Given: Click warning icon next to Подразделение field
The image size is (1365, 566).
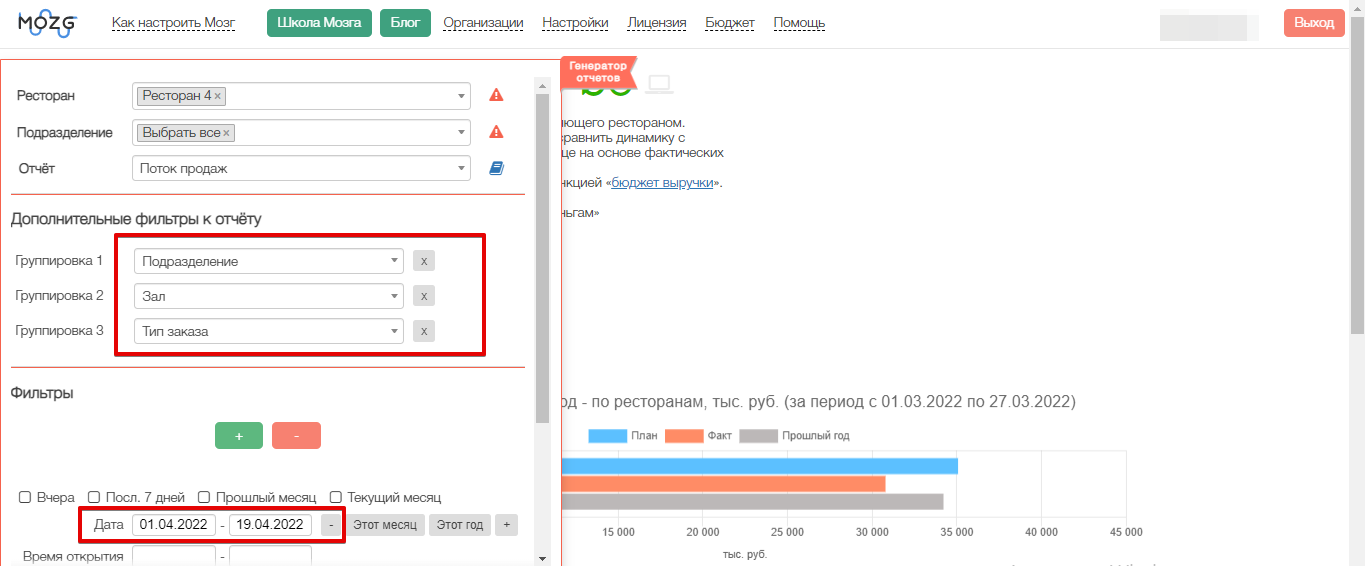Looking at the screenshot, I should 496,132.
